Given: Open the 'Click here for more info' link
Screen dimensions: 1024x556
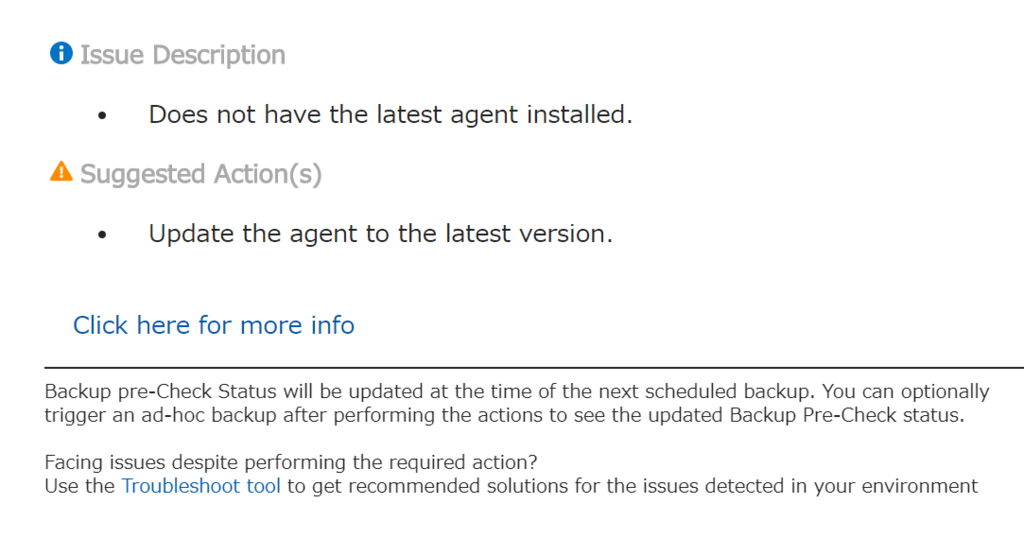Looking at the screenshot, I should pyautogui.click(x=213, y=325).
